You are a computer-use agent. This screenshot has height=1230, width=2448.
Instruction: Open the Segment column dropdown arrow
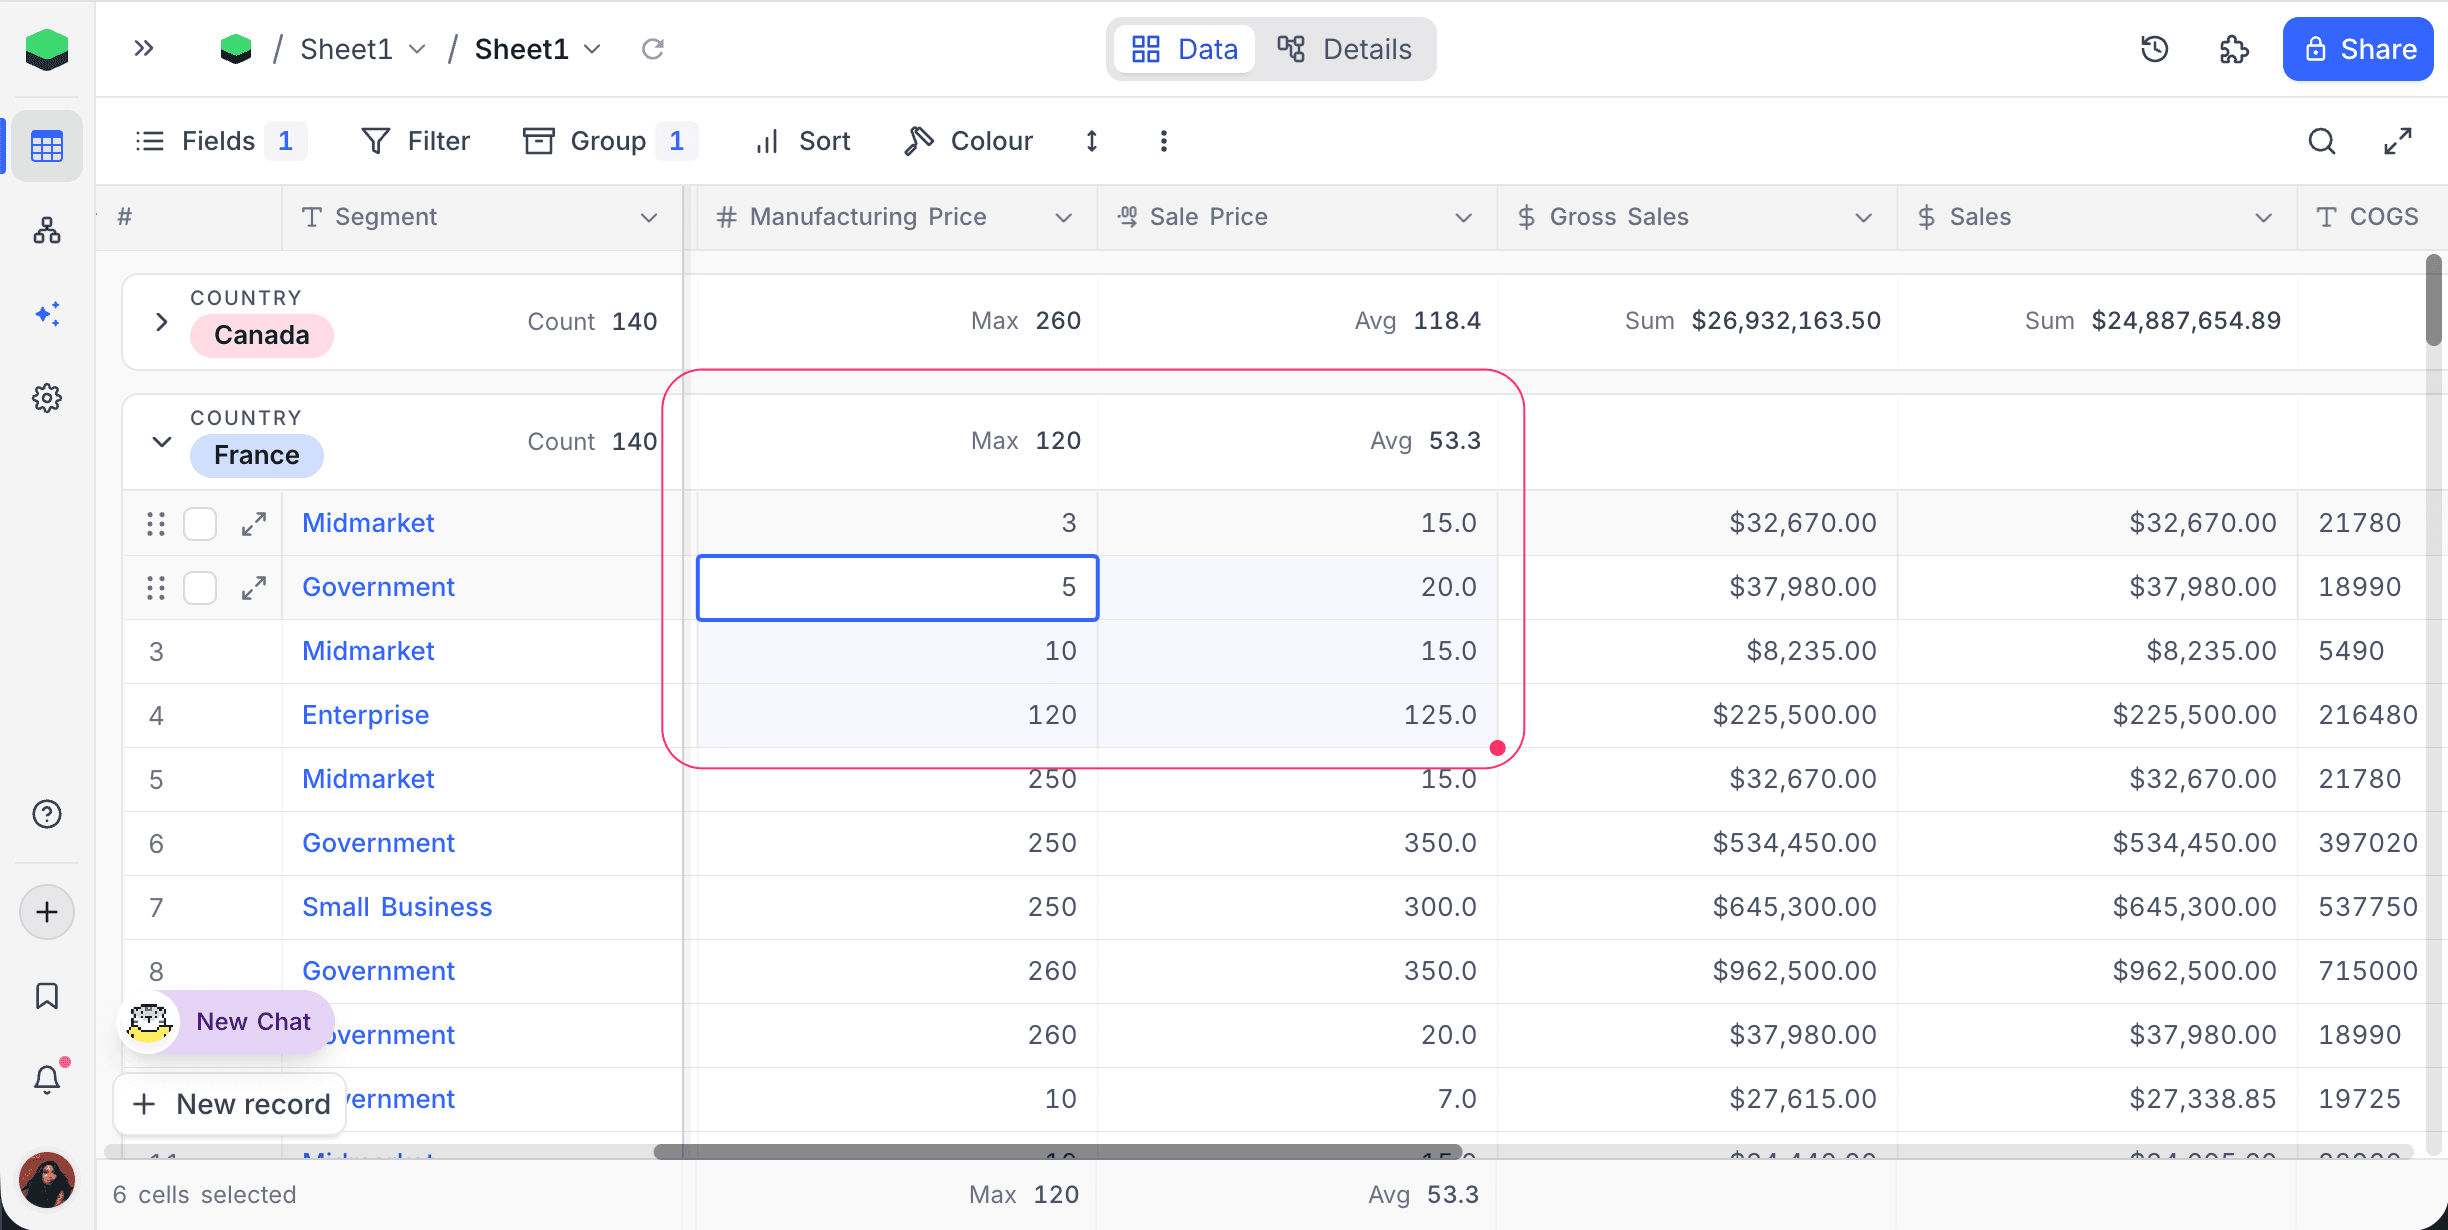click(x=649, y=217)
